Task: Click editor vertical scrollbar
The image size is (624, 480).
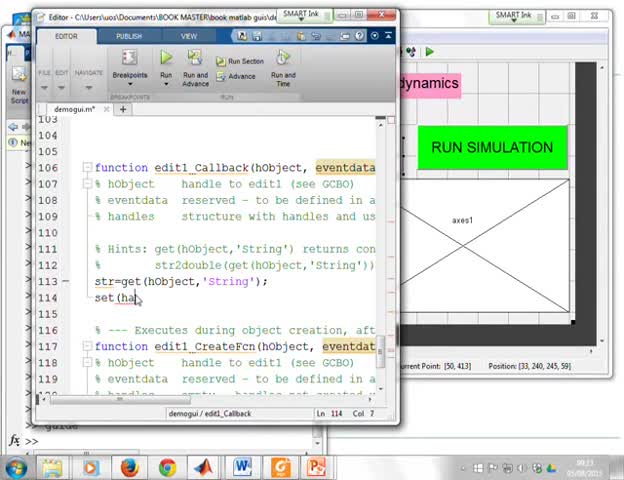Action: click(381, 350)
